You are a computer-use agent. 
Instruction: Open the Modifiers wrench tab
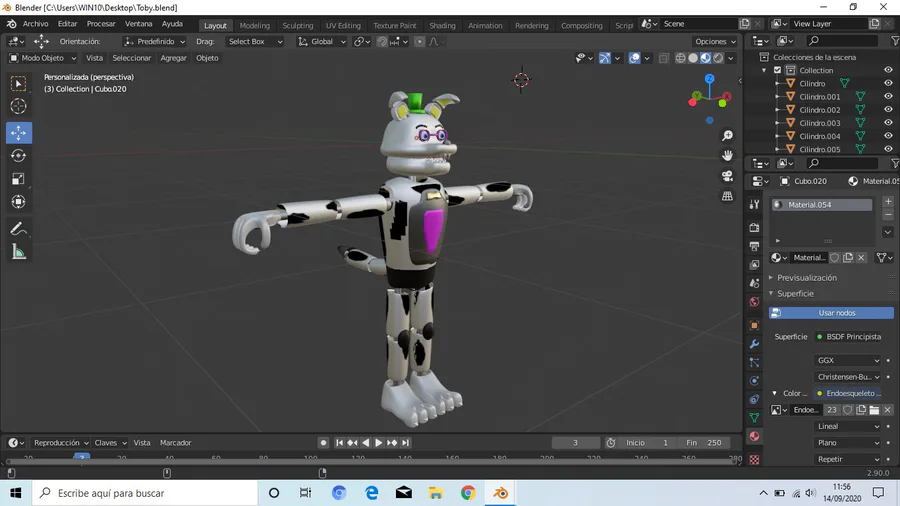tap(754, 344)
